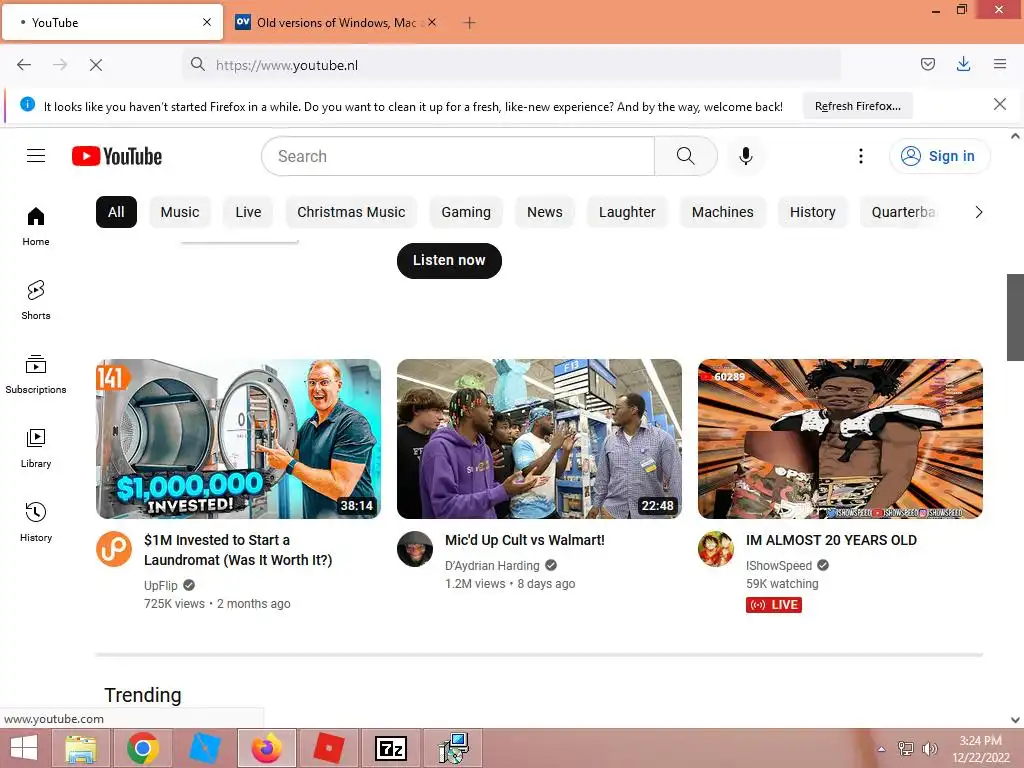Click the Walmart video thumbnail

539,439
